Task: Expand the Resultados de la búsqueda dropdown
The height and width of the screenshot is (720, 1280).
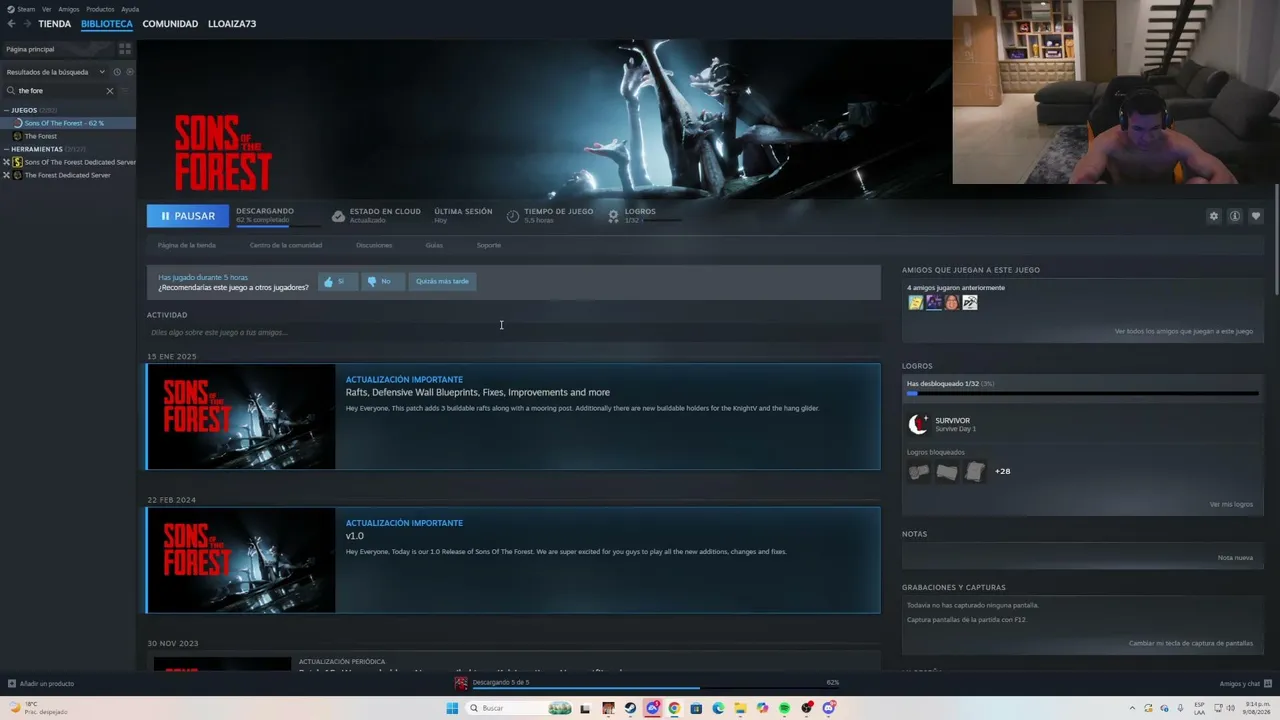Action: tap(55, 72)
